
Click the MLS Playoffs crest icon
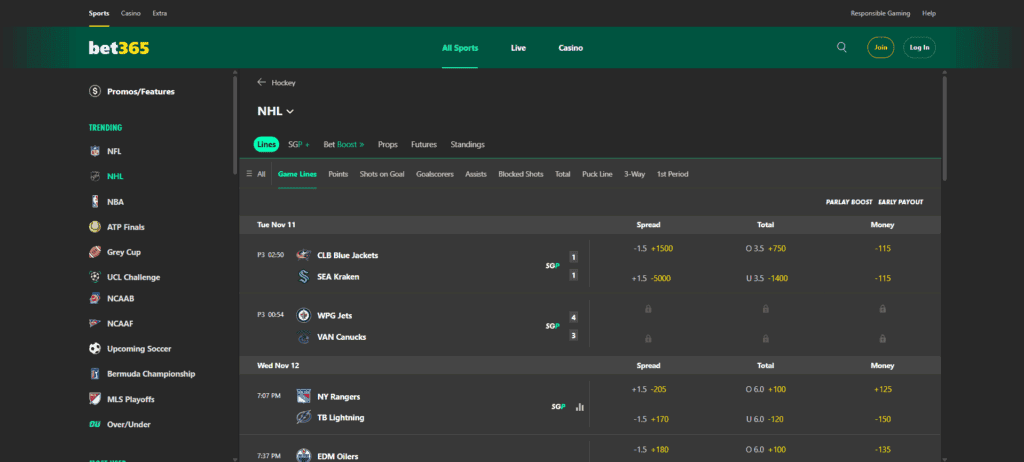click(95, 399)
